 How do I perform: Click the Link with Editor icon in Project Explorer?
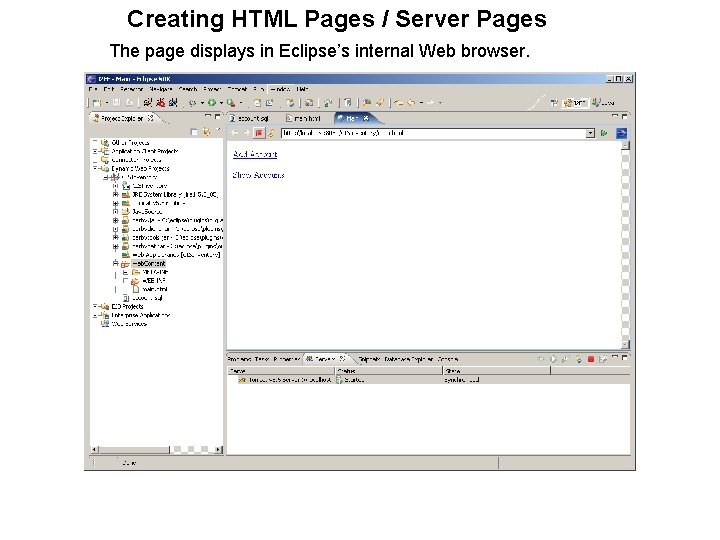[206, 132]
